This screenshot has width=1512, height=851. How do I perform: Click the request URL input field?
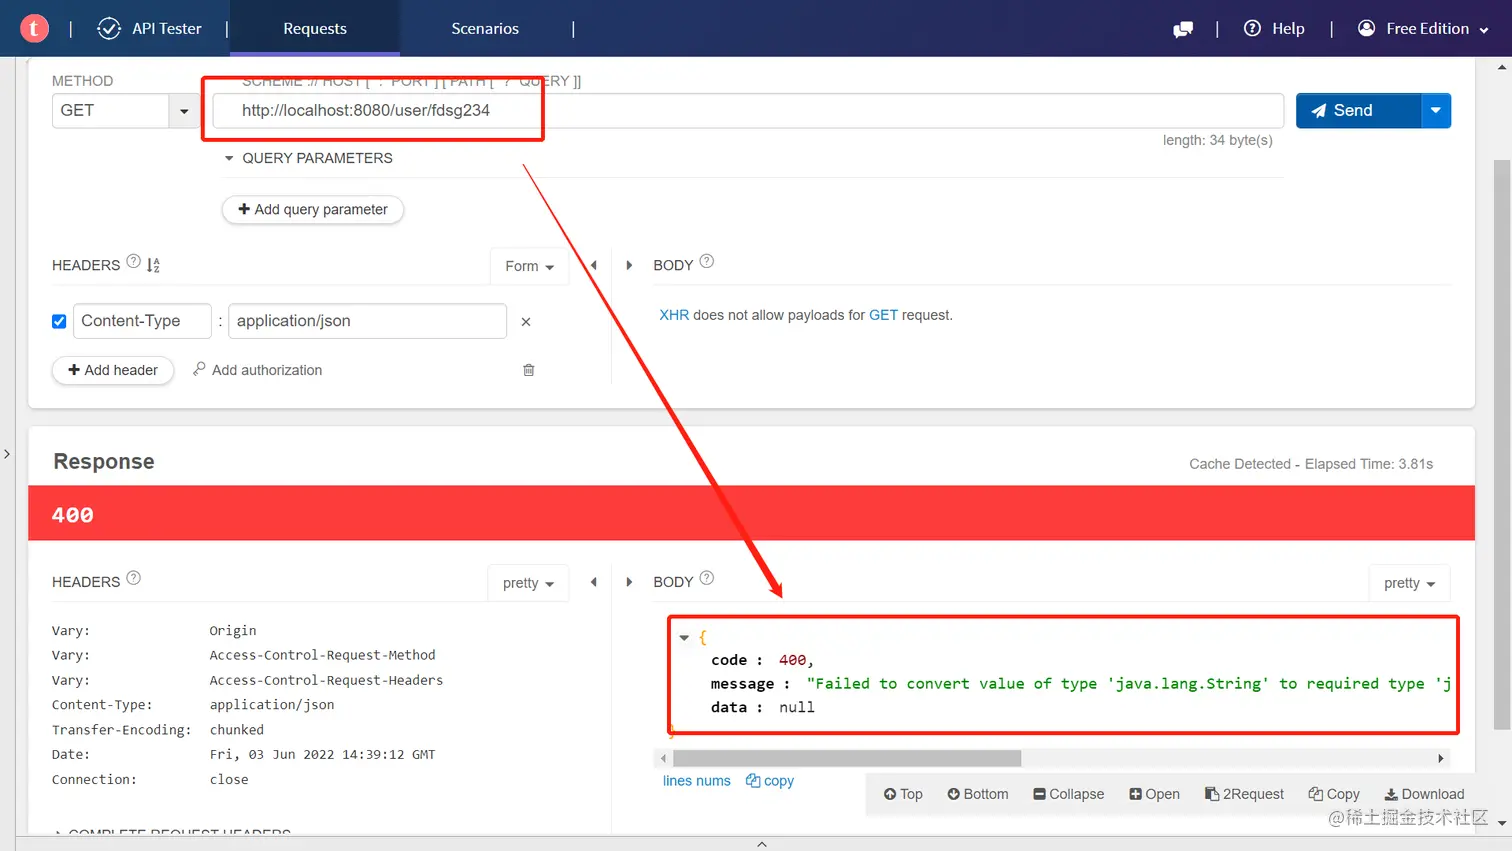(748, 110)
